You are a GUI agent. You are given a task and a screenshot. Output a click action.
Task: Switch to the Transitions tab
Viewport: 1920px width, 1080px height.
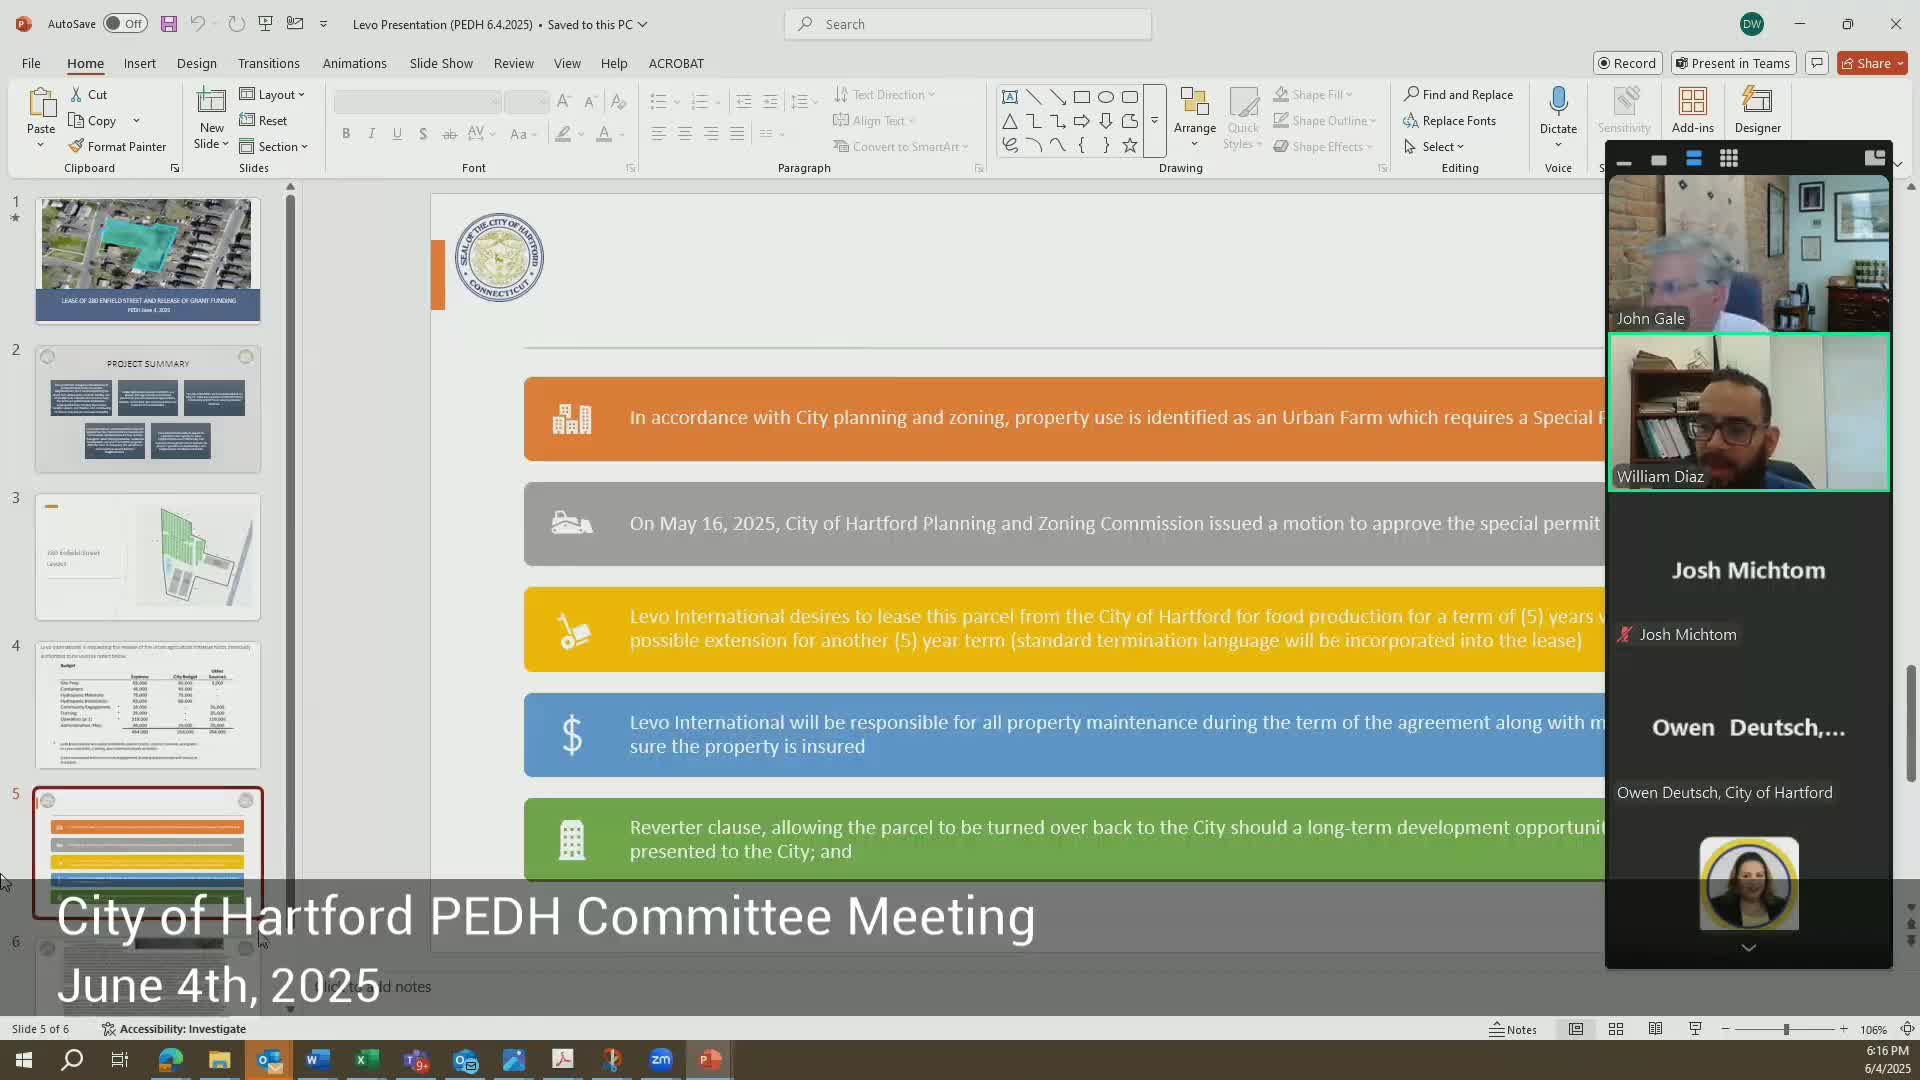click(x=268, y=63)
